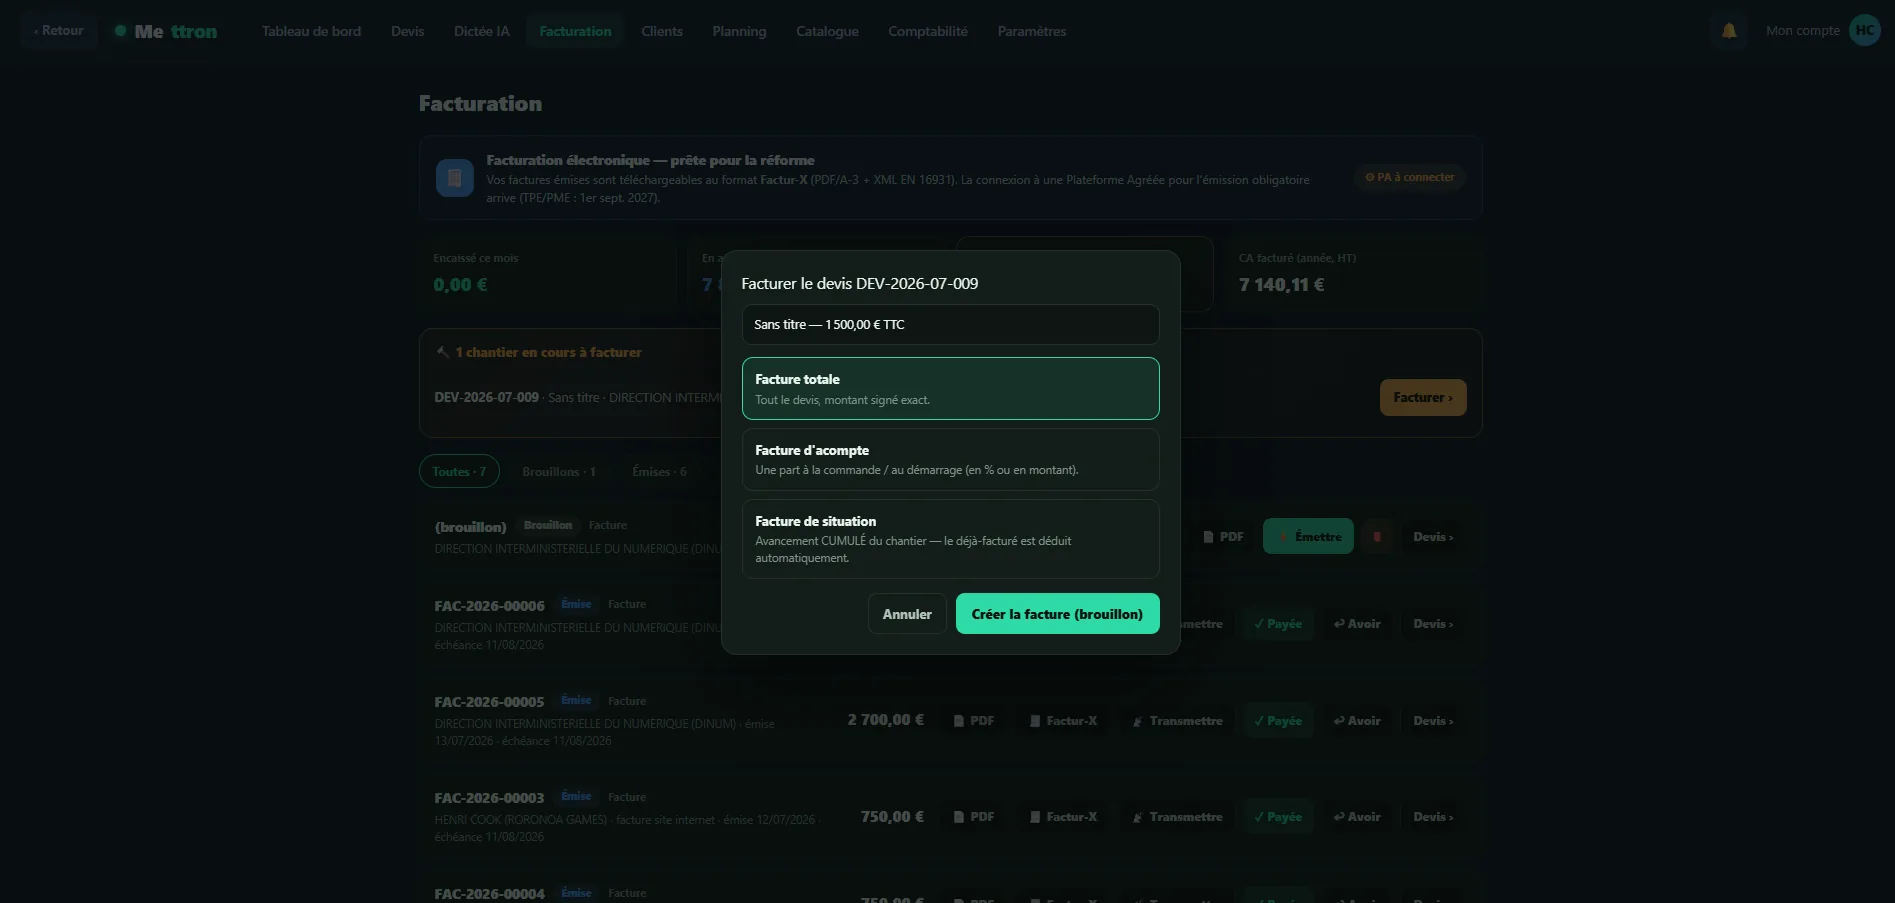Image resolution: width=1895 pixels, height=903 pixels.
Task: Filter invoices by Émises · 6
Action: pos(660,472)
